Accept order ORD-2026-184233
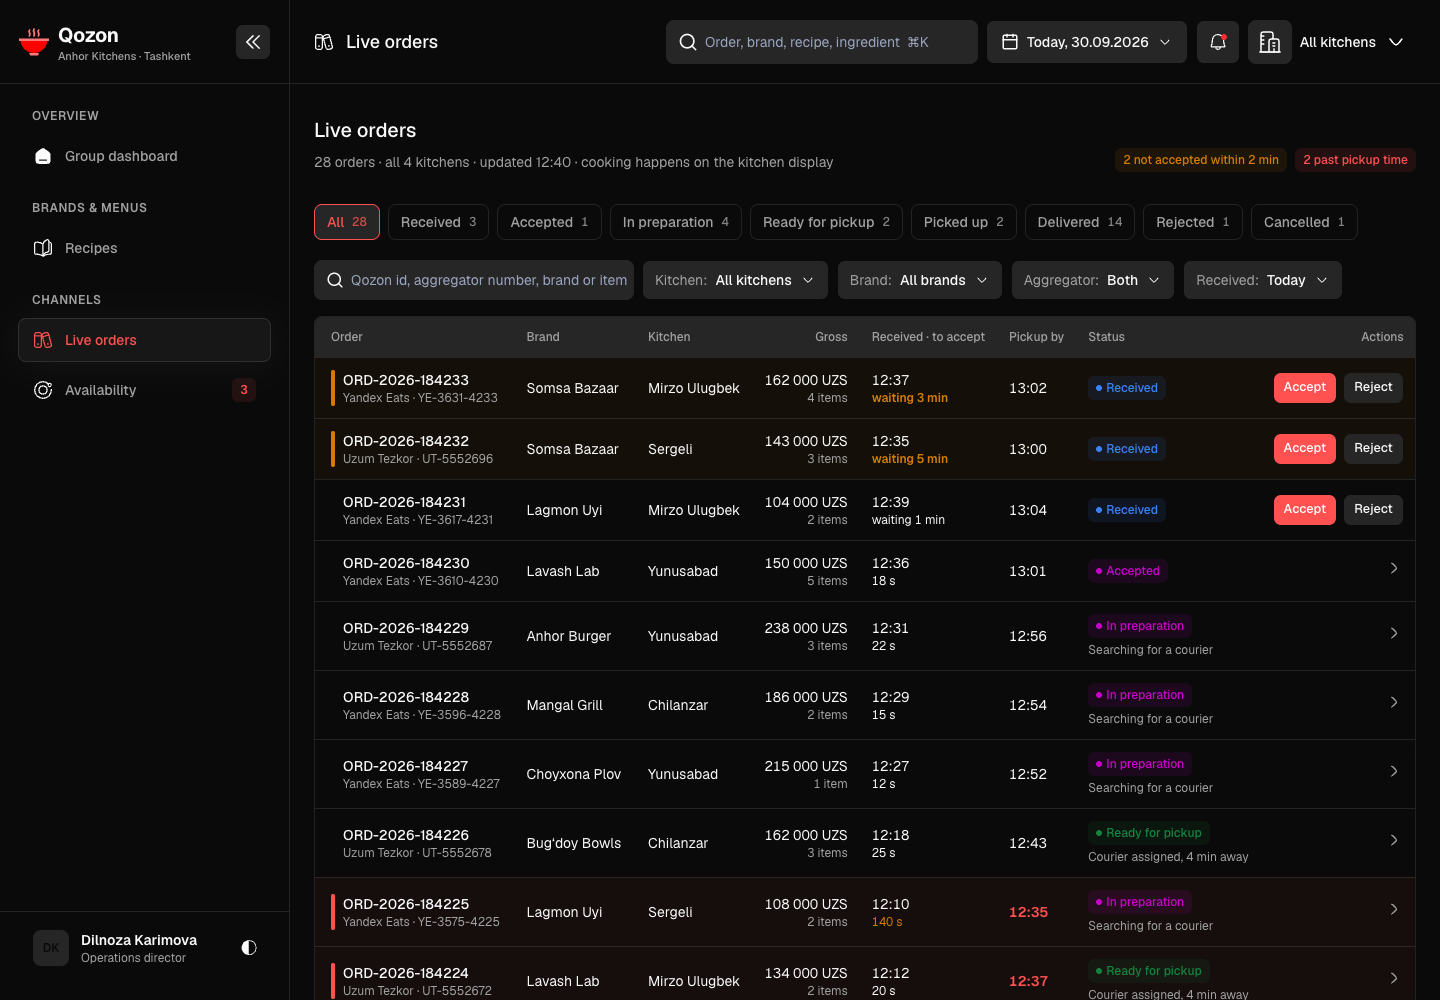 coord(1305,388)
